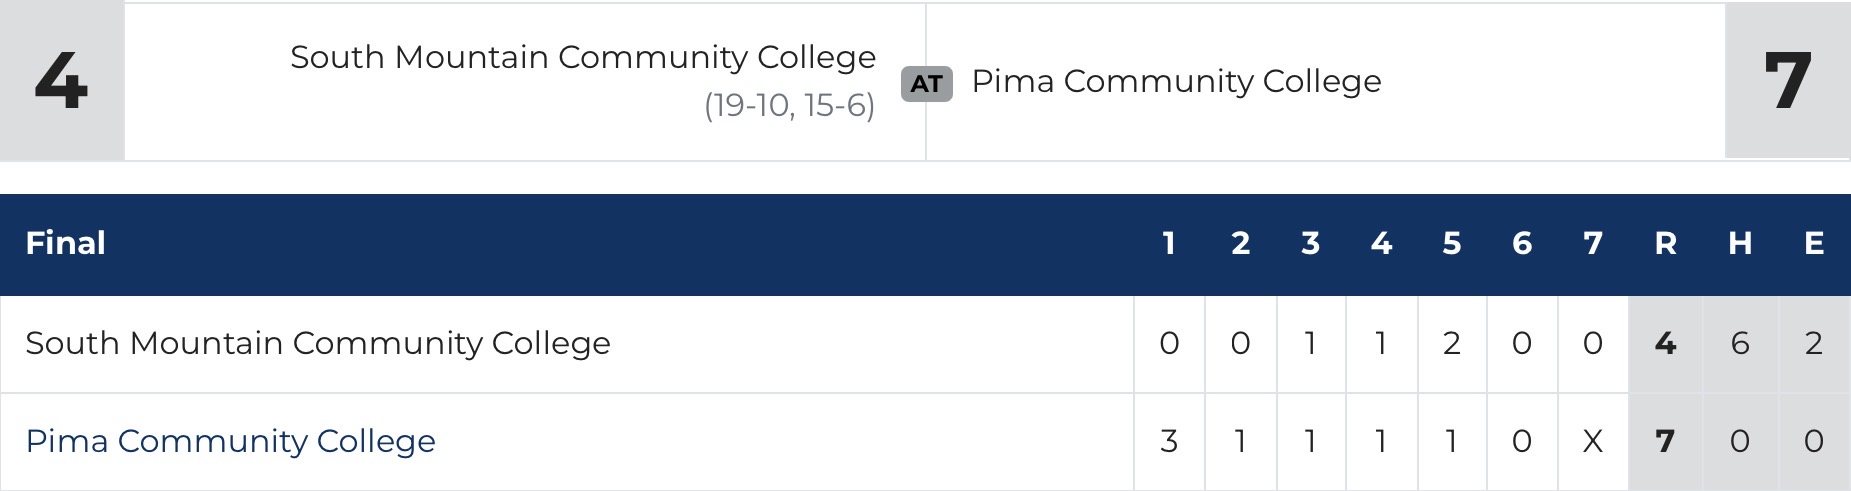Click Pima's bold runs total 7 in linescore

[1665, 441]
